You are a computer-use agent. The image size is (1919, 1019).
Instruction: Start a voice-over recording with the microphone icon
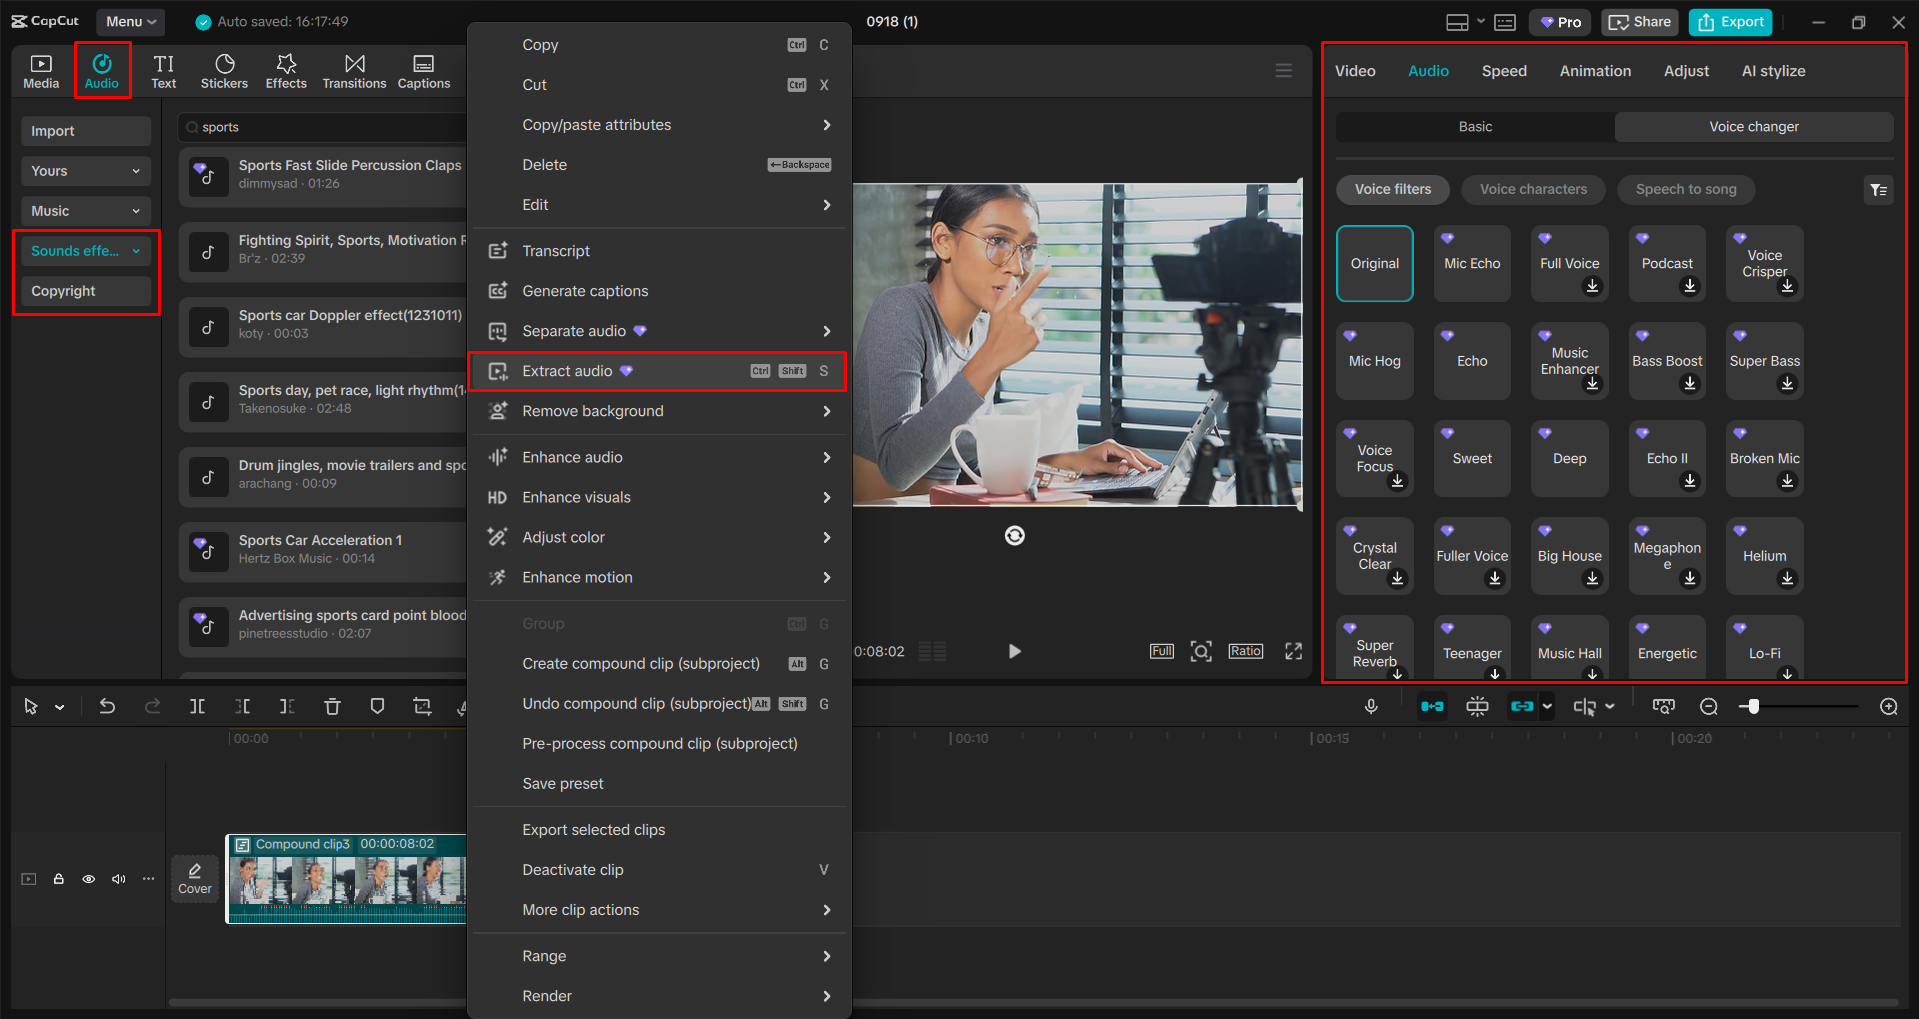pyautogui.click(x=1371, y=706)
